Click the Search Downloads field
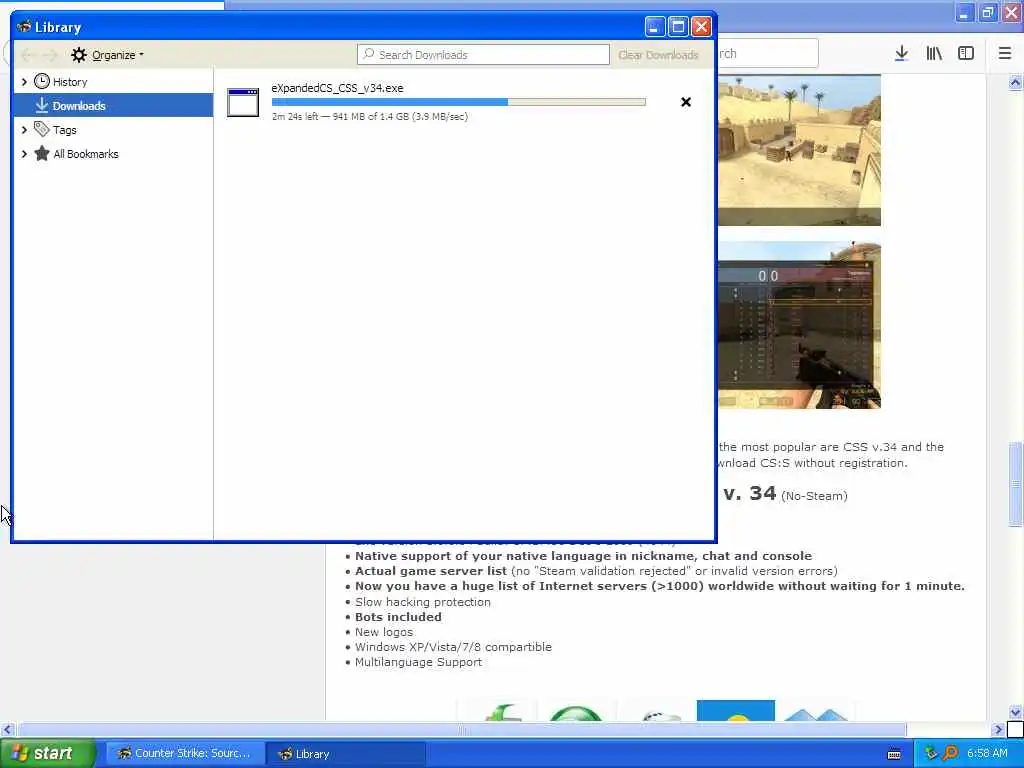This screenshot has height=768, width=1024. pyautogui.click(x=483, y=55)
